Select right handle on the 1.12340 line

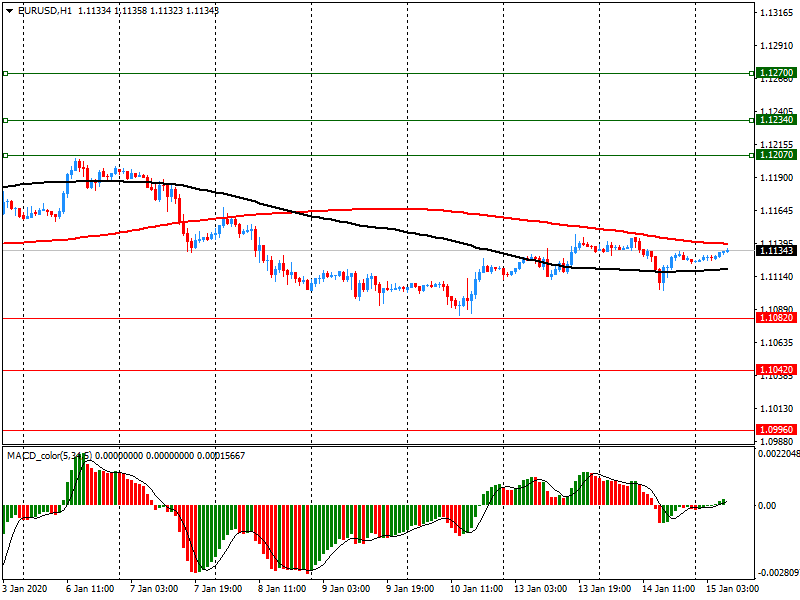pos(751,120)
